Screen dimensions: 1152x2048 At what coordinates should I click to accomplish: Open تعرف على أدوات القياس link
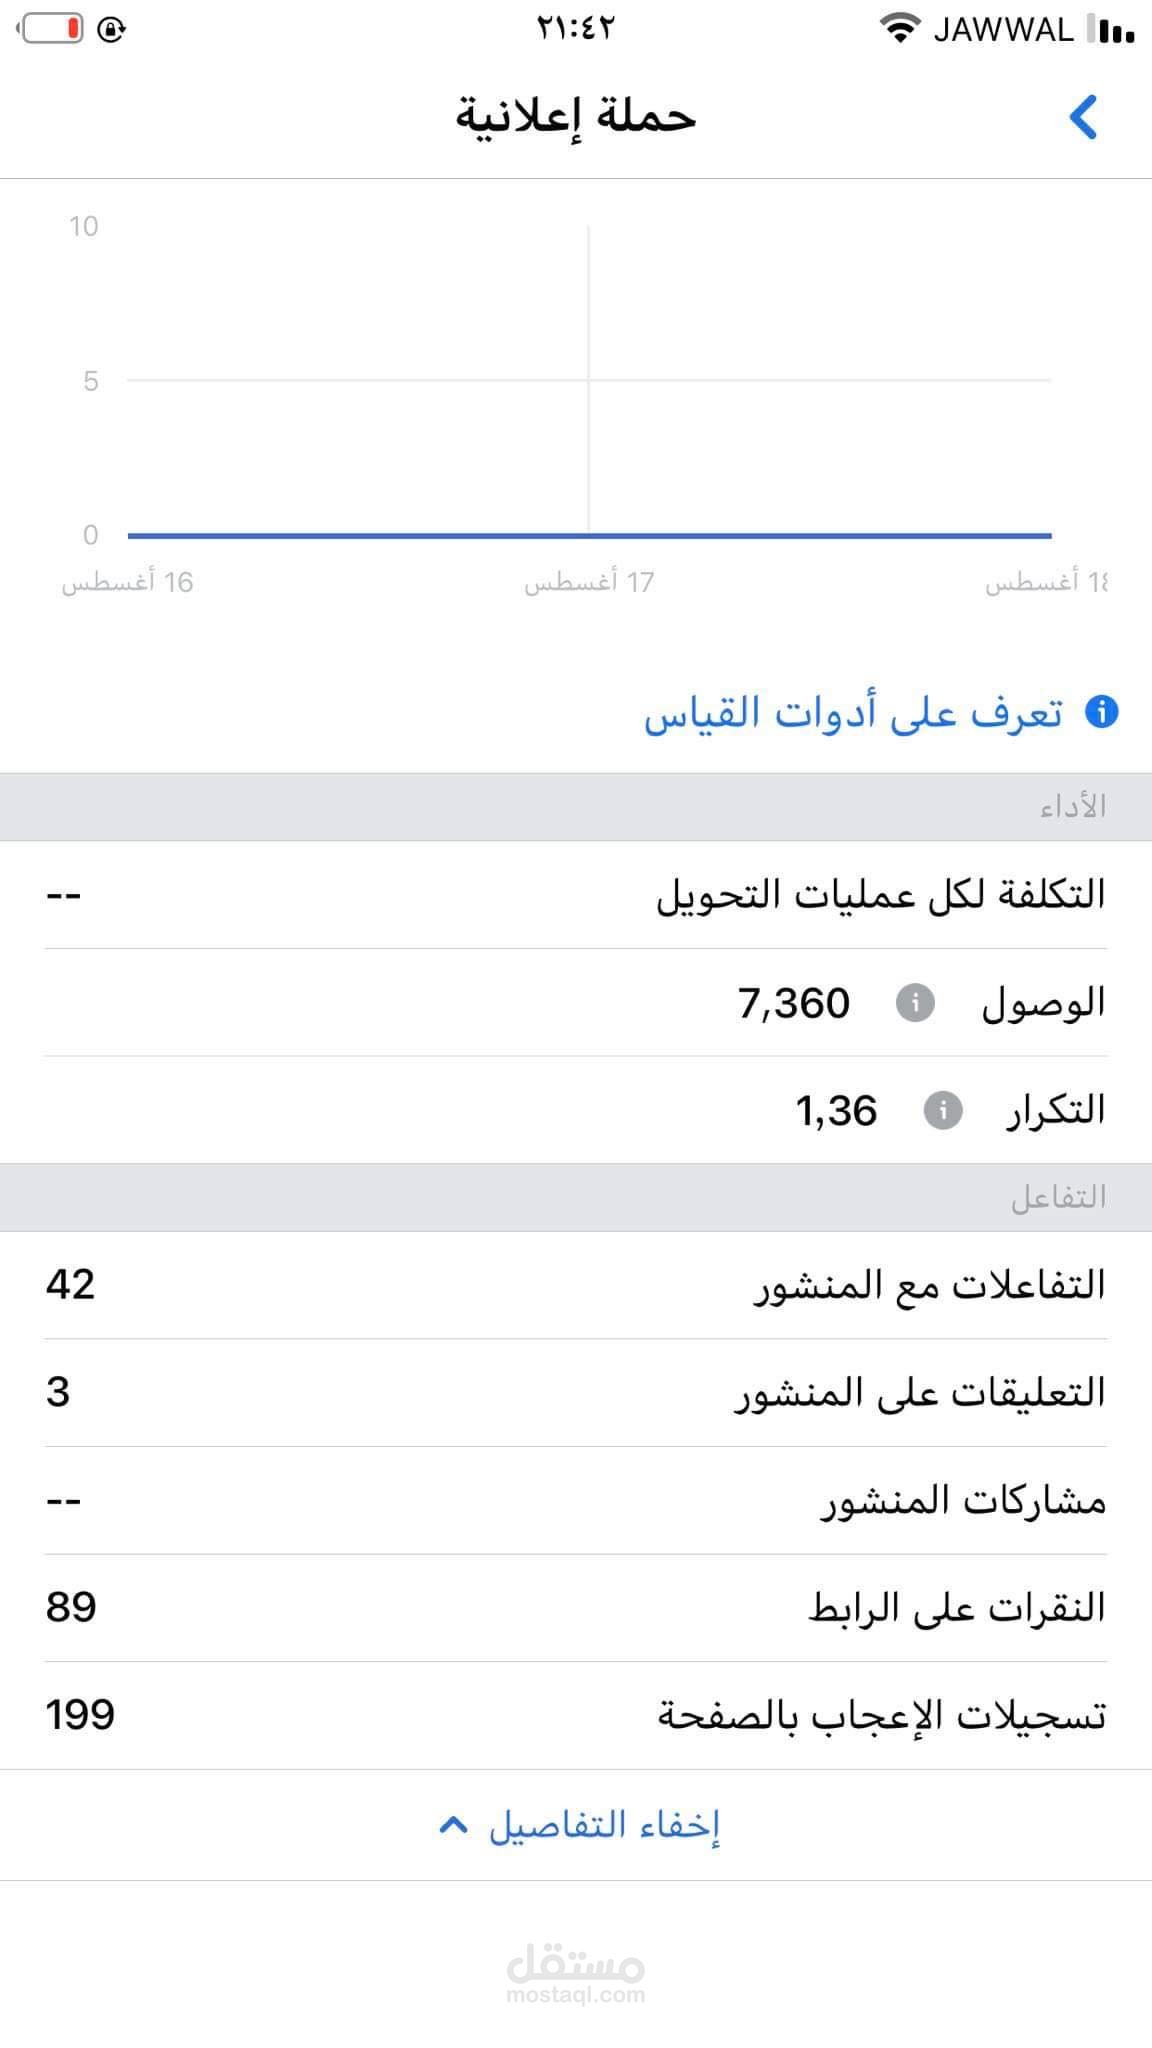pyautogui.click(x=853, y=713)
